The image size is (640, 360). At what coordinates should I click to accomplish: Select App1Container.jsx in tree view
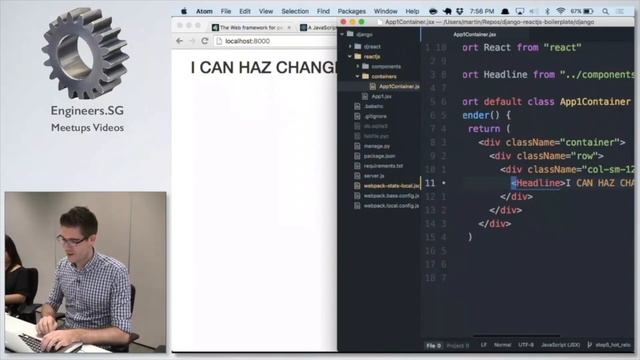[x=399, y=87]
